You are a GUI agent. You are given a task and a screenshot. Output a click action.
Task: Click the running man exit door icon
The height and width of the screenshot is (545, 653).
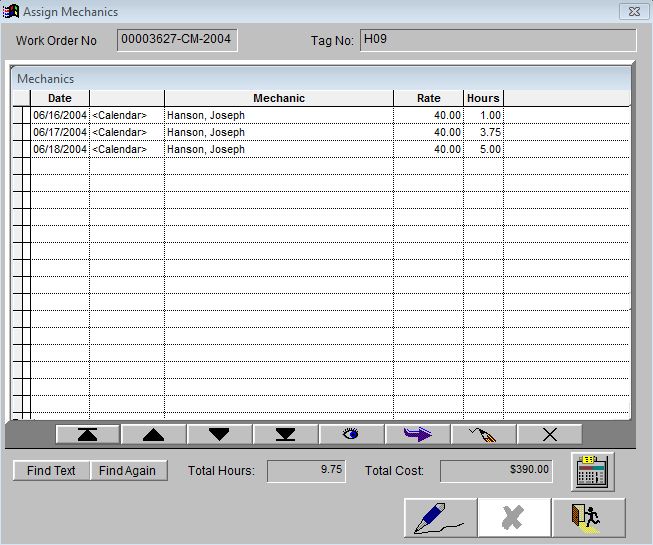[588, 518]
